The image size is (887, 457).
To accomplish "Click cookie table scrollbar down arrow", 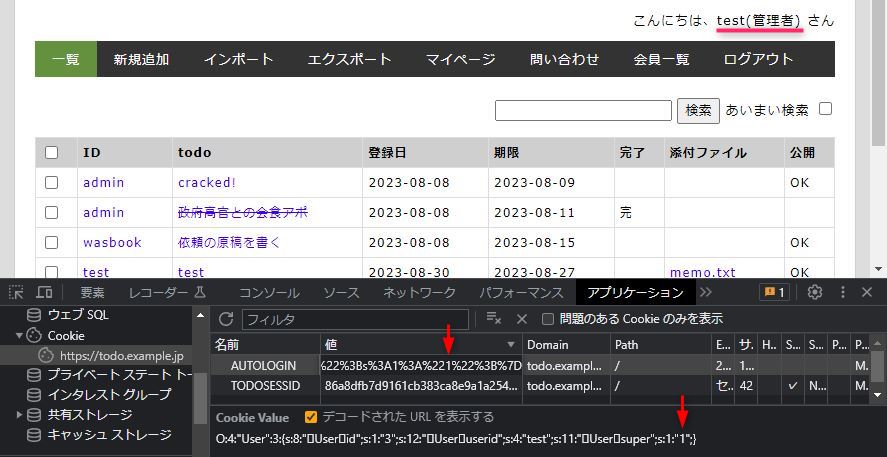I will [878, 395].
